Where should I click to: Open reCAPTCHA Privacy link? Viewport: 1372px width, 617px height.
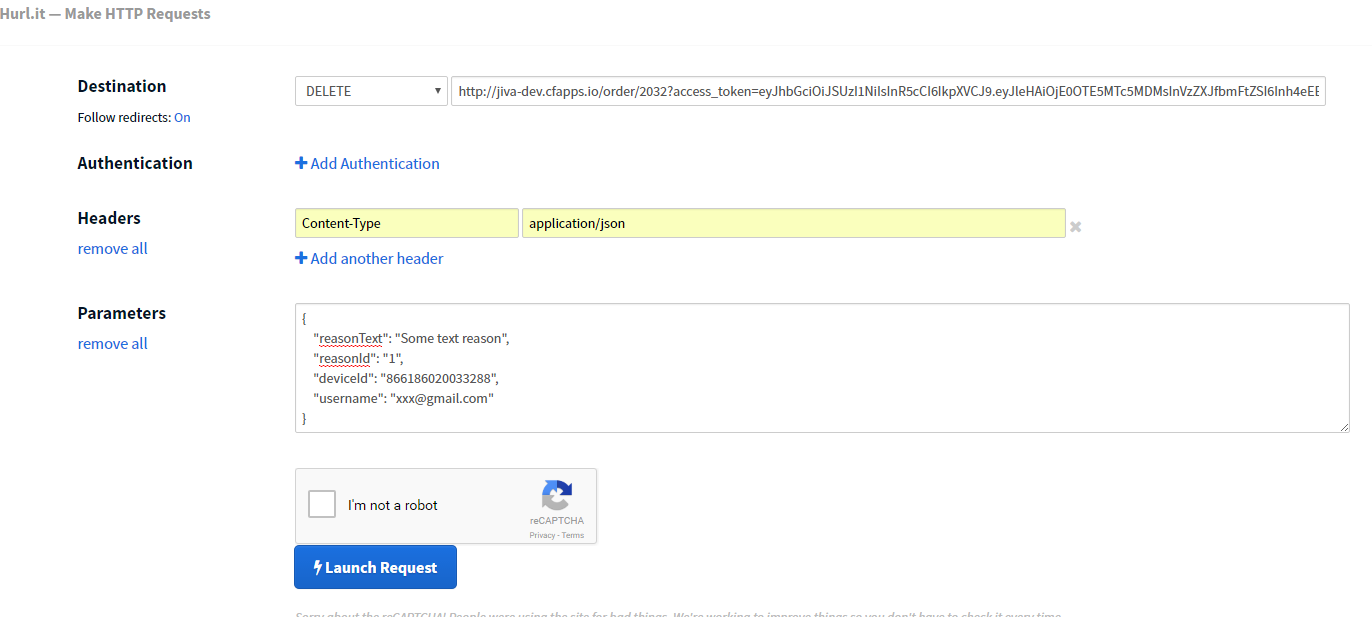[x=542, y=535]
